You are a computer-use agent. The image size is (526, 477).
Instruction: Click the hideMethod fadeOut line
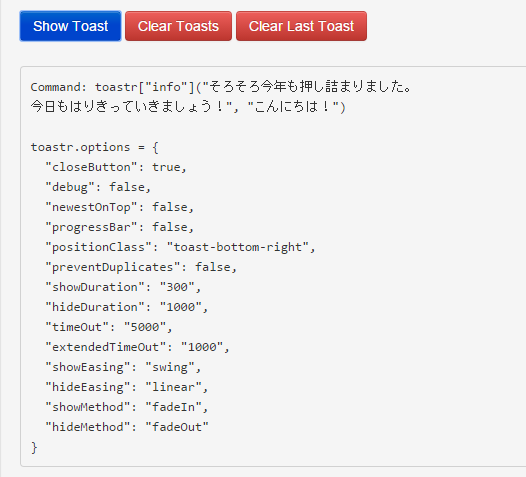[127, 427]
